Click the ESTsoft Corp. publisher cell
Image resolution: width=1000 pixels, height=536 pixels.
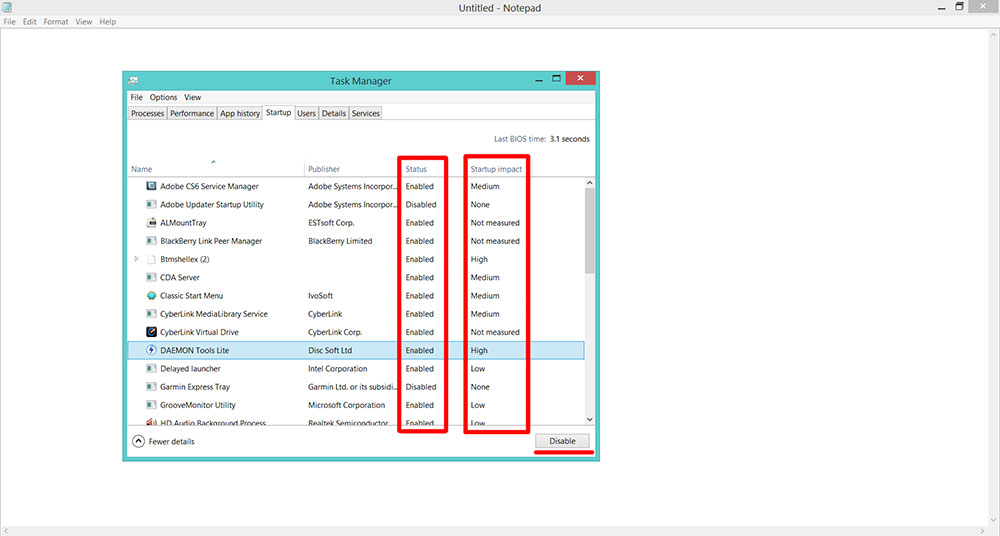pos(331,223)
